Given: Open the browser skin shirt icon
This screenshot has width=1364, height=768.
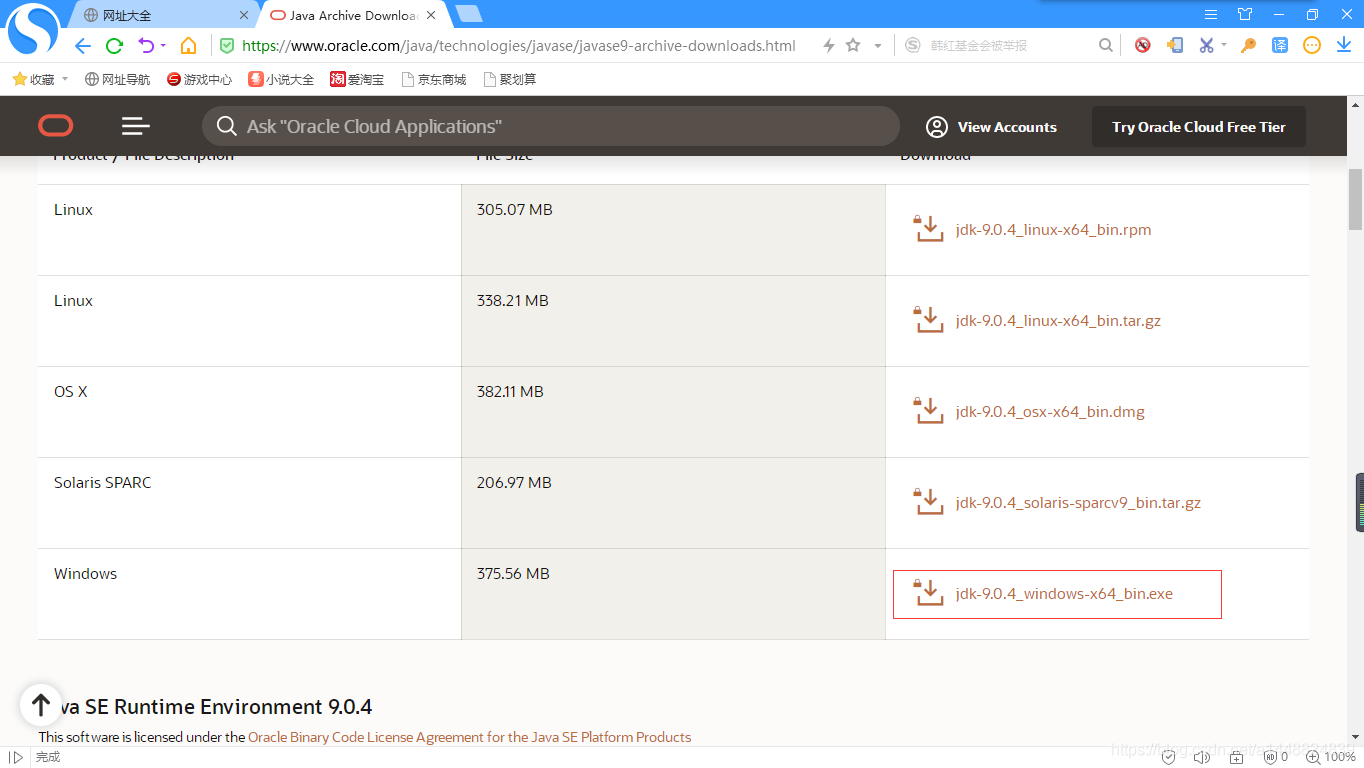Looking at the screenshot, I should click(x=1245, y=14).
